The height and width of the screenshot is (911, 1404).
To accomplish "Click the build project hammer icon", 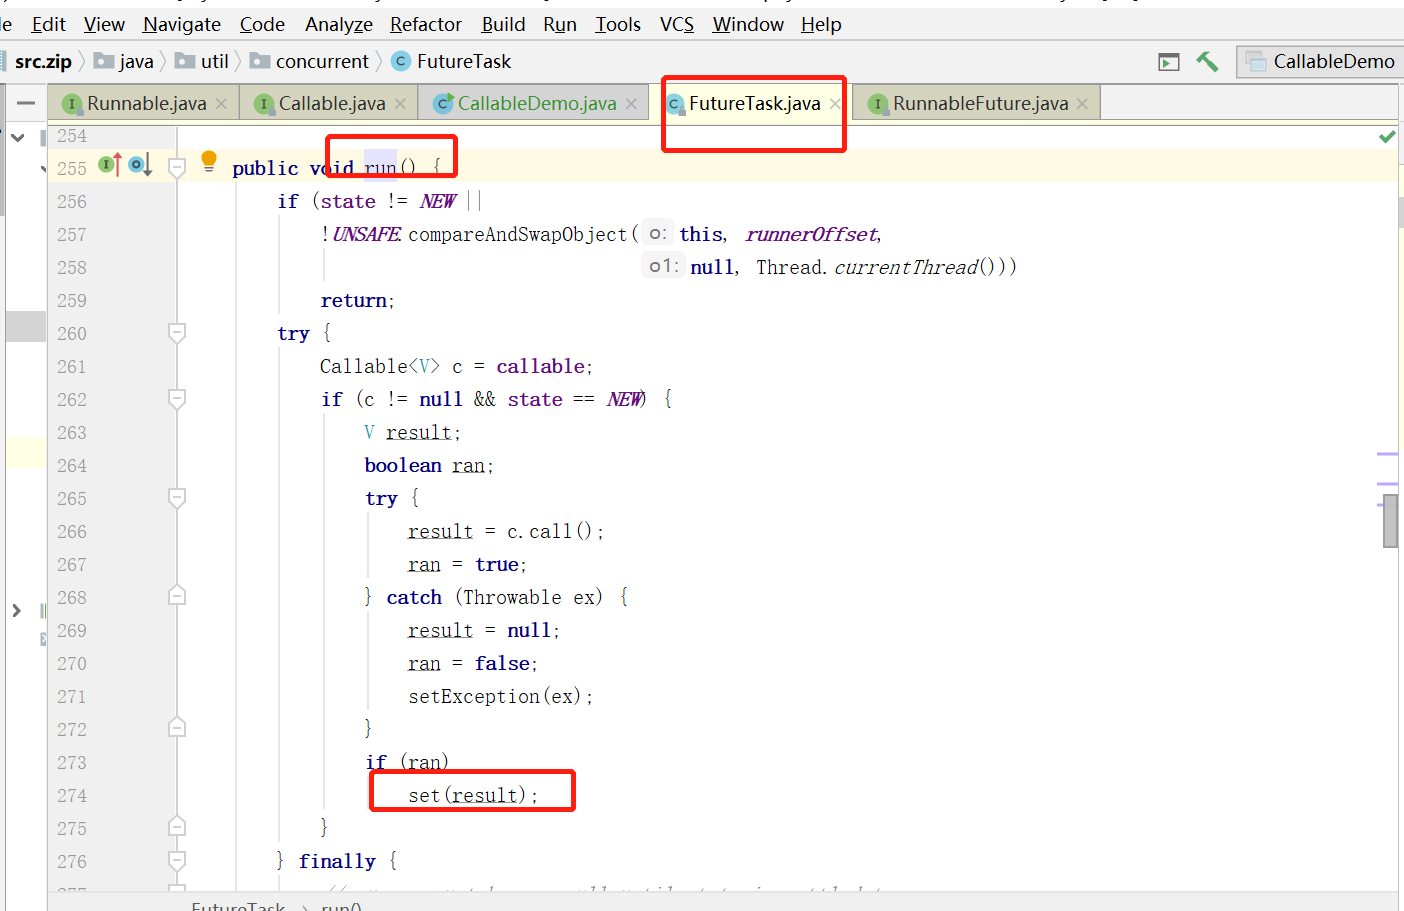I will (1207, 62).
